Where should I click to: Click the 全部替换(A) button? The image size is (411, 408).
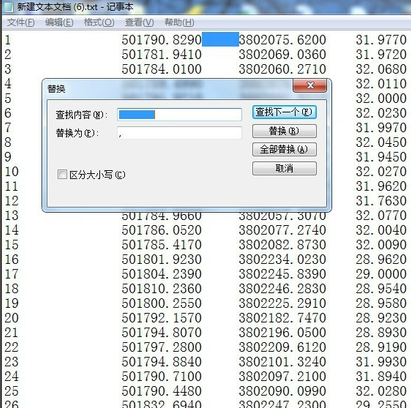(284, 149)
